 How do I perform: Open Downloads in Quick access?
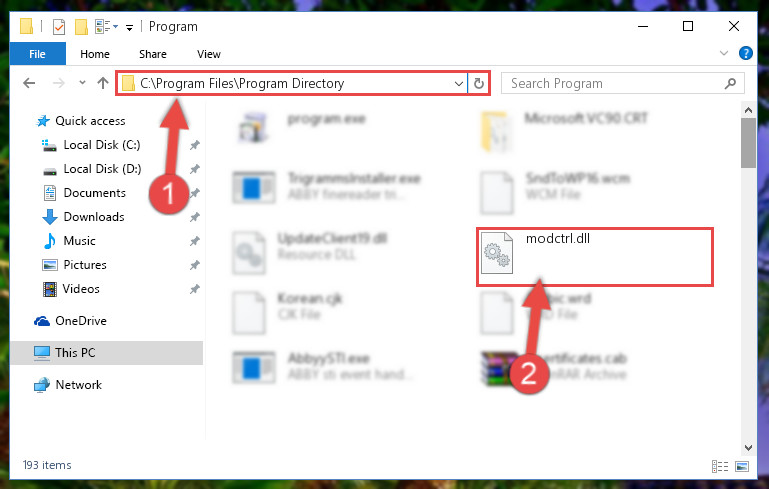click(94, 217)
